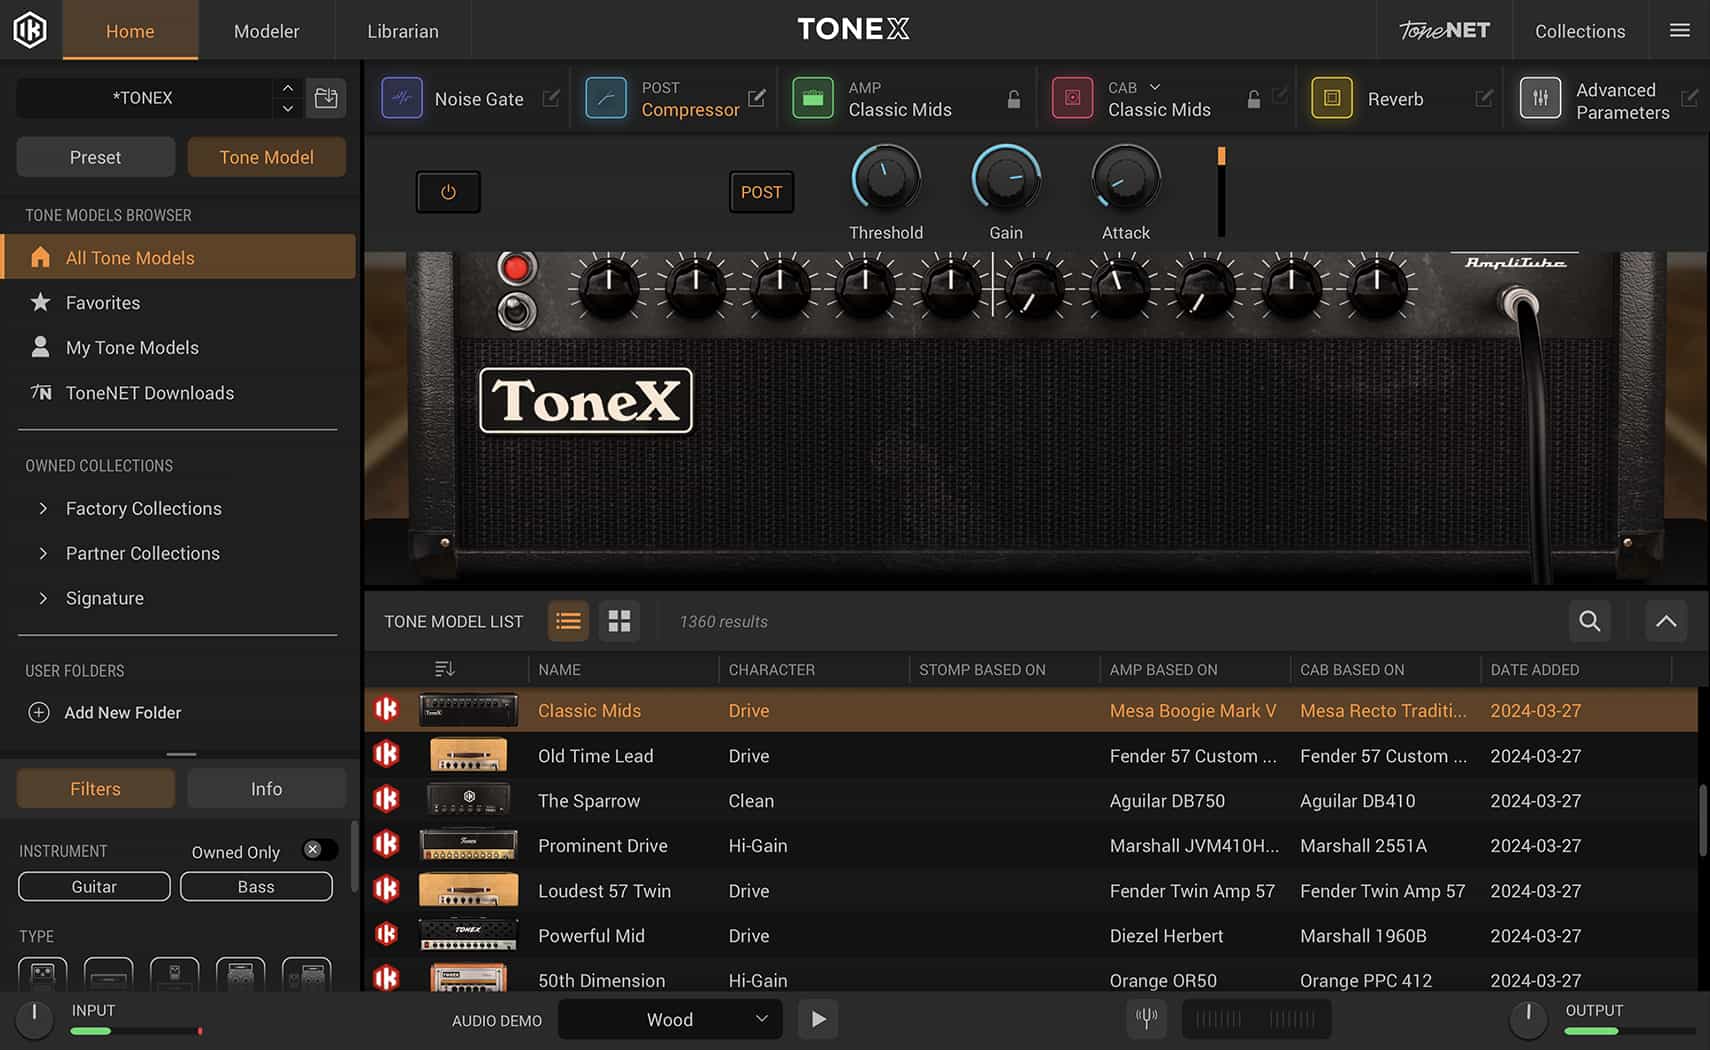Select the Bass instrument button
1710x1050 pixels.
coord(256,886)
